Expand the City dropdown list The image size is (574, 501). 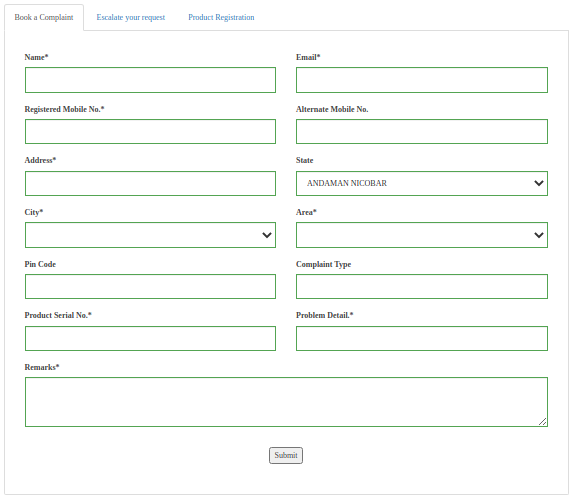coord(150,235)
